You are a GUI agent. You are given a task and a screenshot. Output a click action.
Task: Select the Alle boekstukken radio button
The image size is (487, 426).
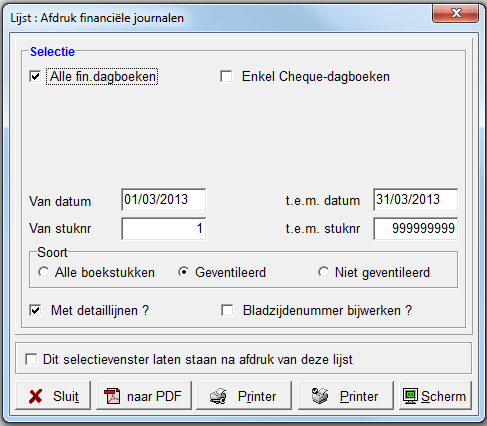coord(43,272)
